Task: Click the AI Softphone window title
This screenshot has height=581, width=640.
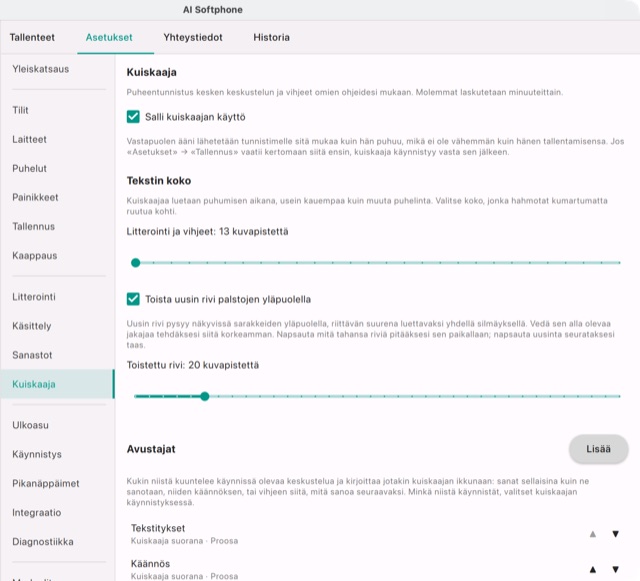Action: 213,10
